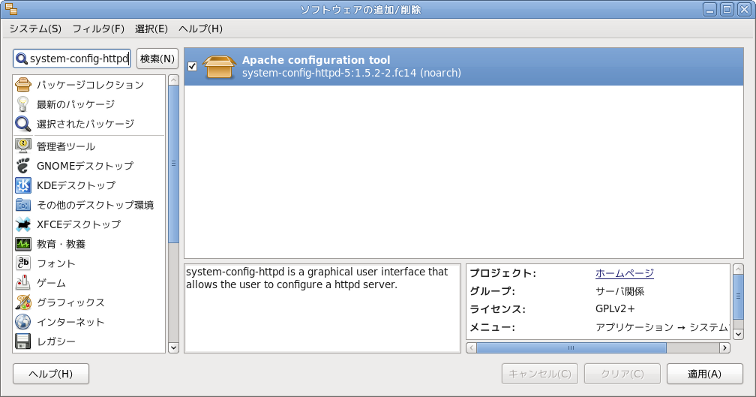Select the XFCEデスクトップ category label
The width and height of the screenshot is (756, 397).
(79, 224)
